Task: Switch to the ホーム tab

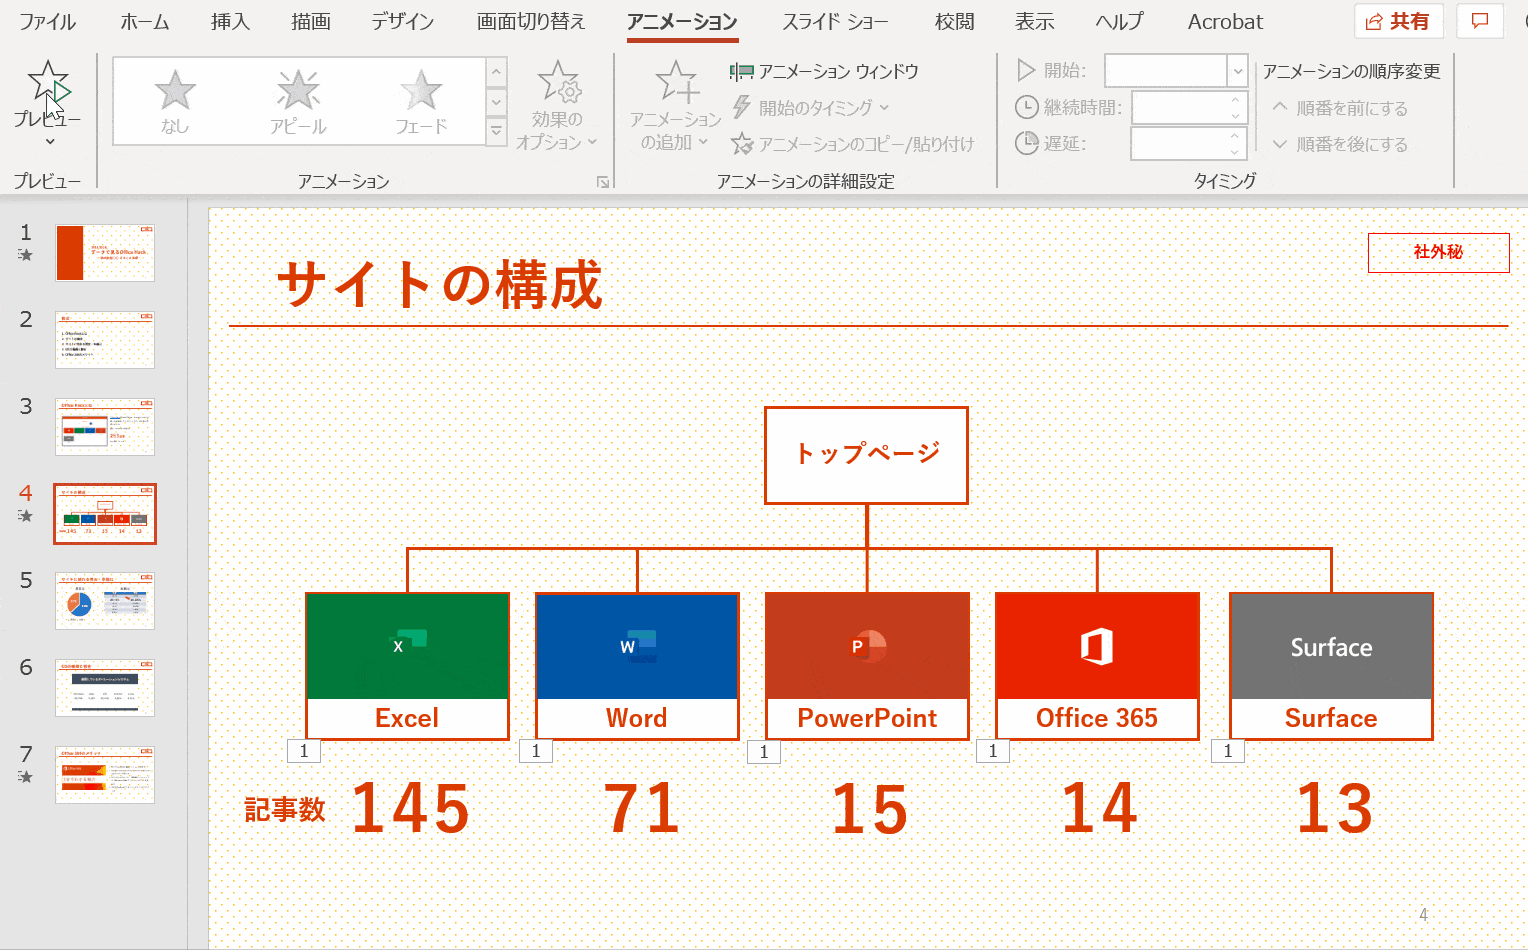Action: 145,21
